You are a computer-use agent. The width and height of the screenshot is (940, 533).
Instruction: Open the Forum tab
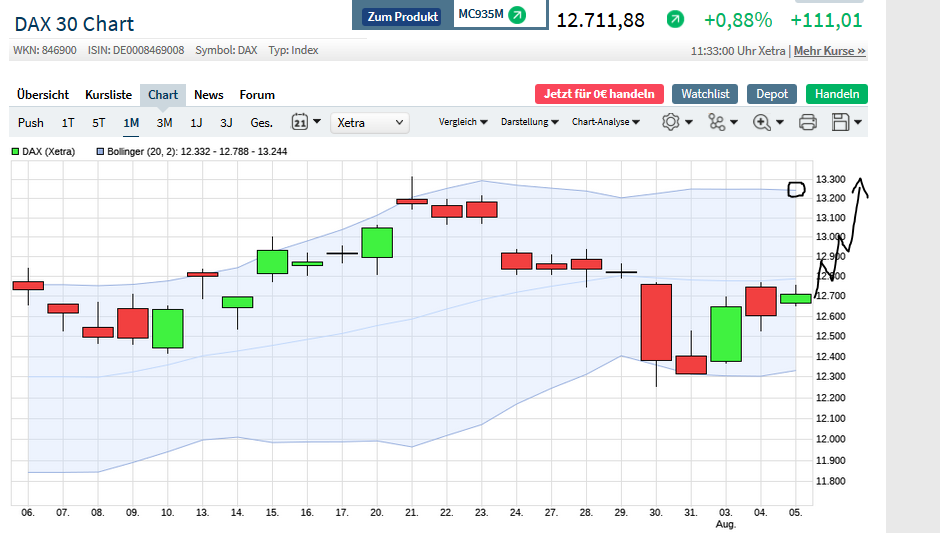(x=257, y=95)
